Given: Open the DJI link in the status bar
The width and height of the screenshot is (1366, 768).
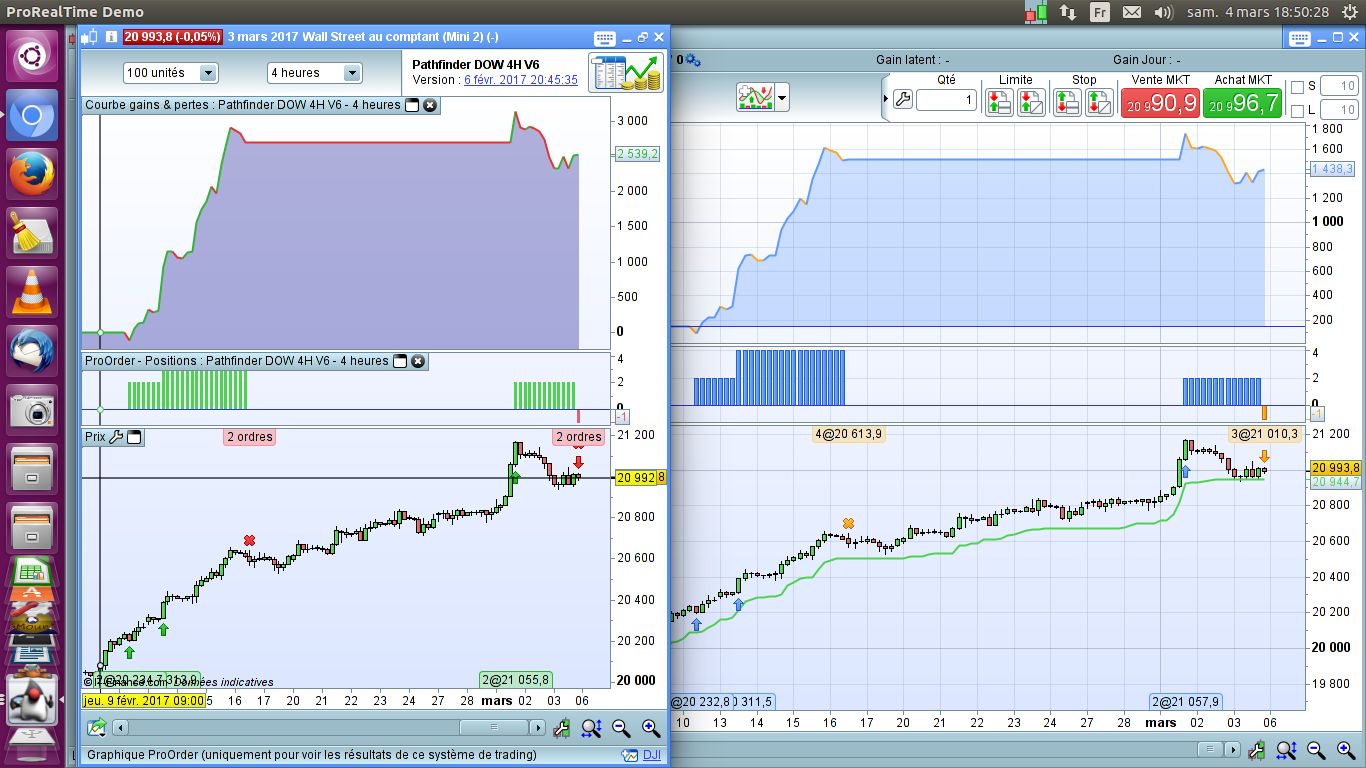Looking at the screenshot, I should click(651, 756).
